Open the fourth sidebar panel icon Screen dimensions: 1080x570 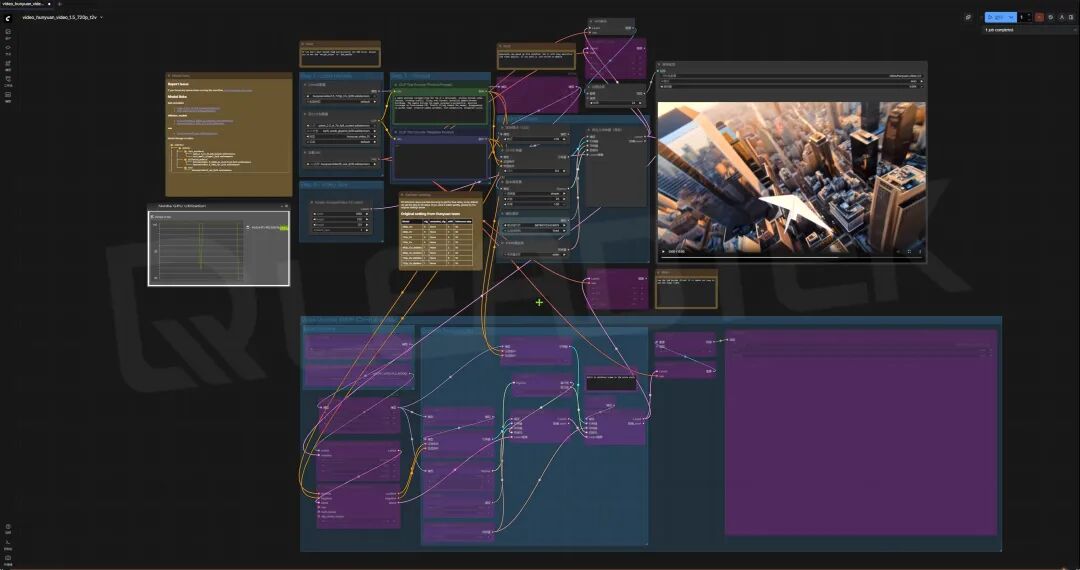8,79
